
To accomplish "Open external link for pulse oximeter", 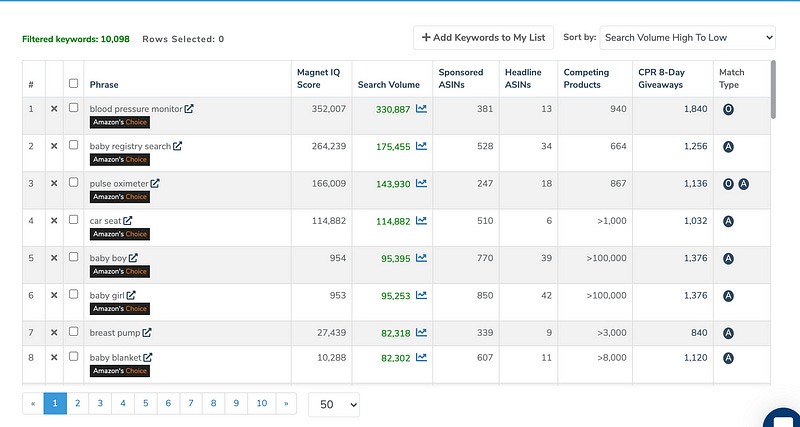I will click(x=155, y=183).
